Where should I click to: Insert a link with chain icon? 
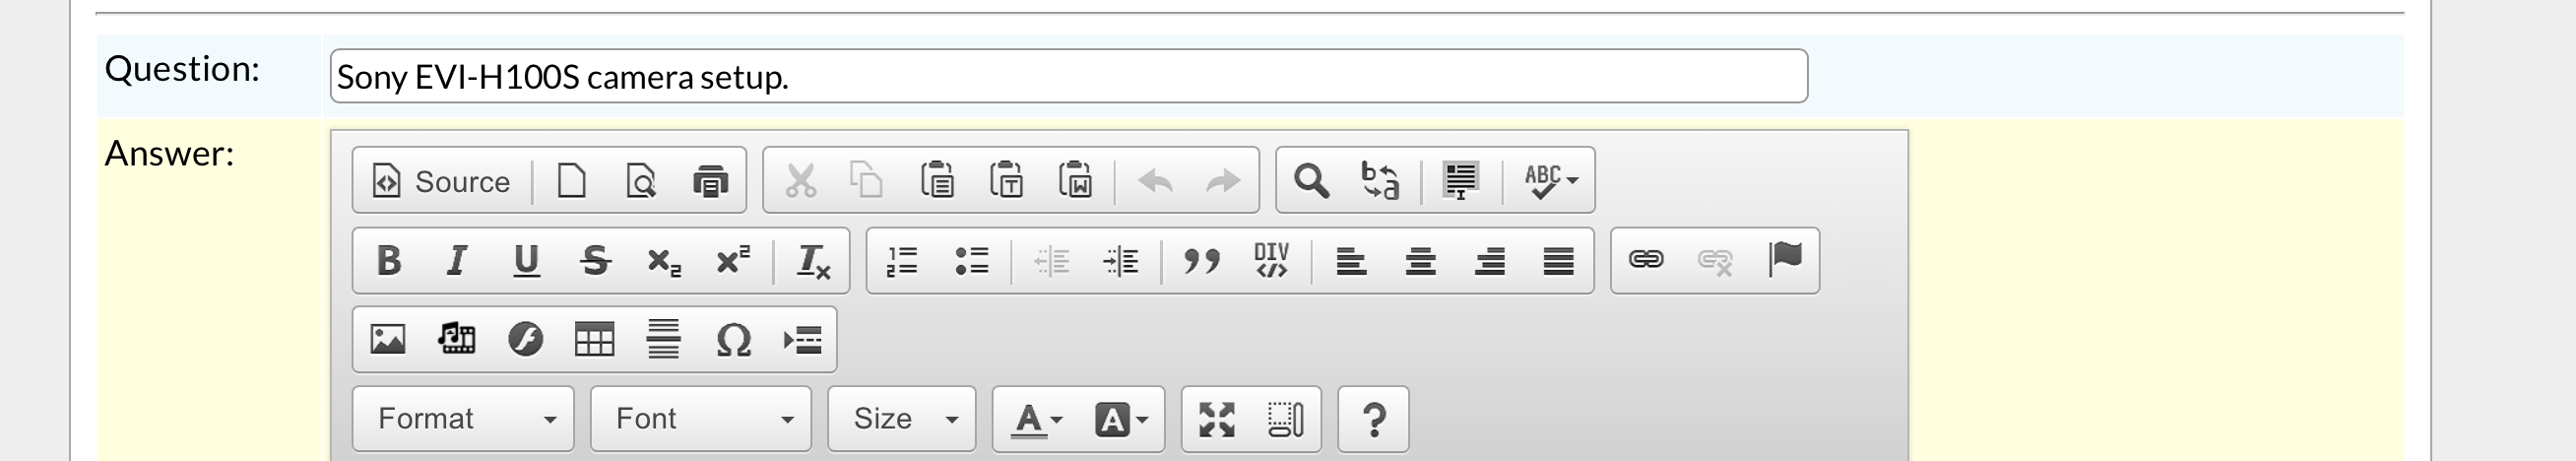pos(1646,260)
